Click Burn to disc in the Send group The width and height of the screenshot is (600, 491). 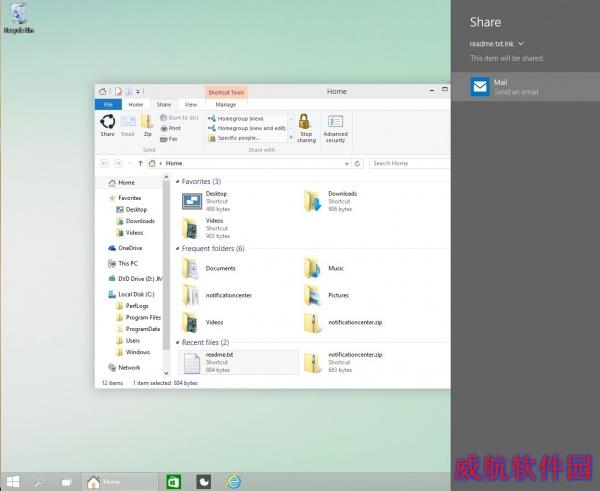(x=179, y=117)
